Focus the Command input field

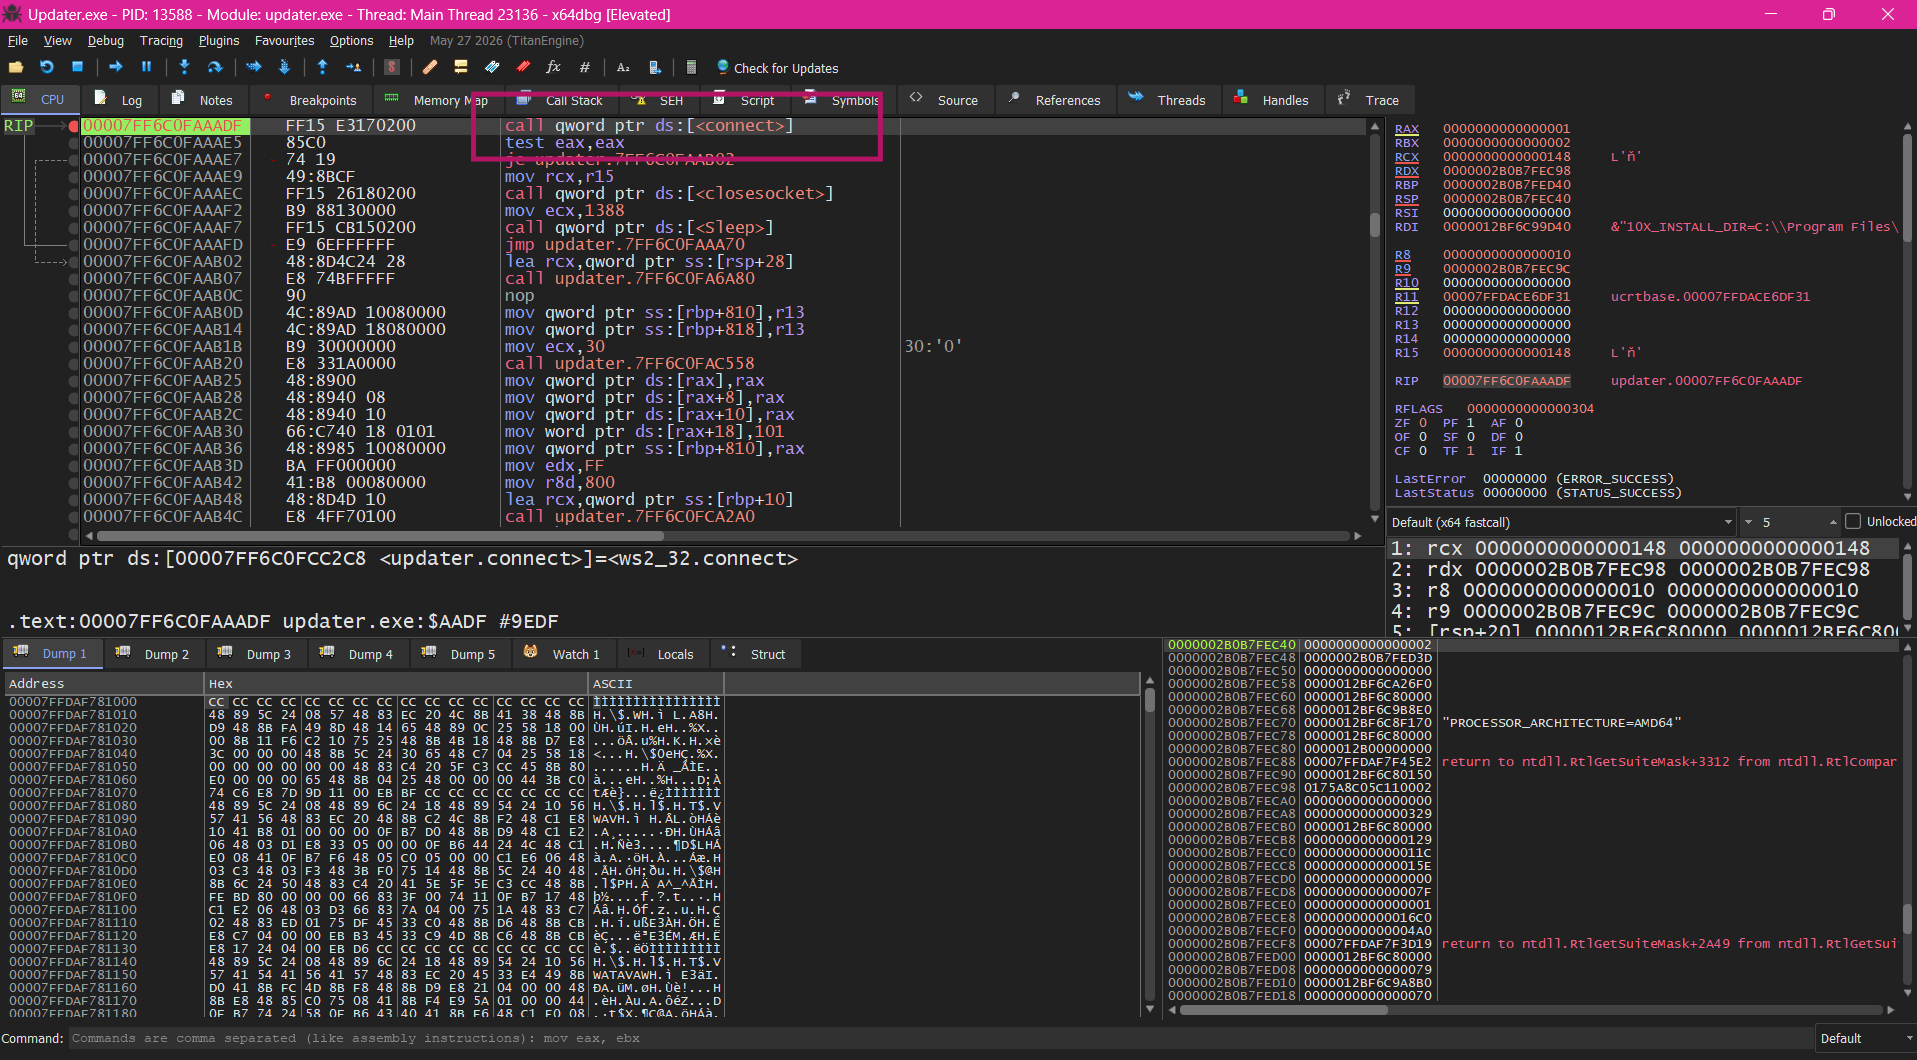point(940,1038)
